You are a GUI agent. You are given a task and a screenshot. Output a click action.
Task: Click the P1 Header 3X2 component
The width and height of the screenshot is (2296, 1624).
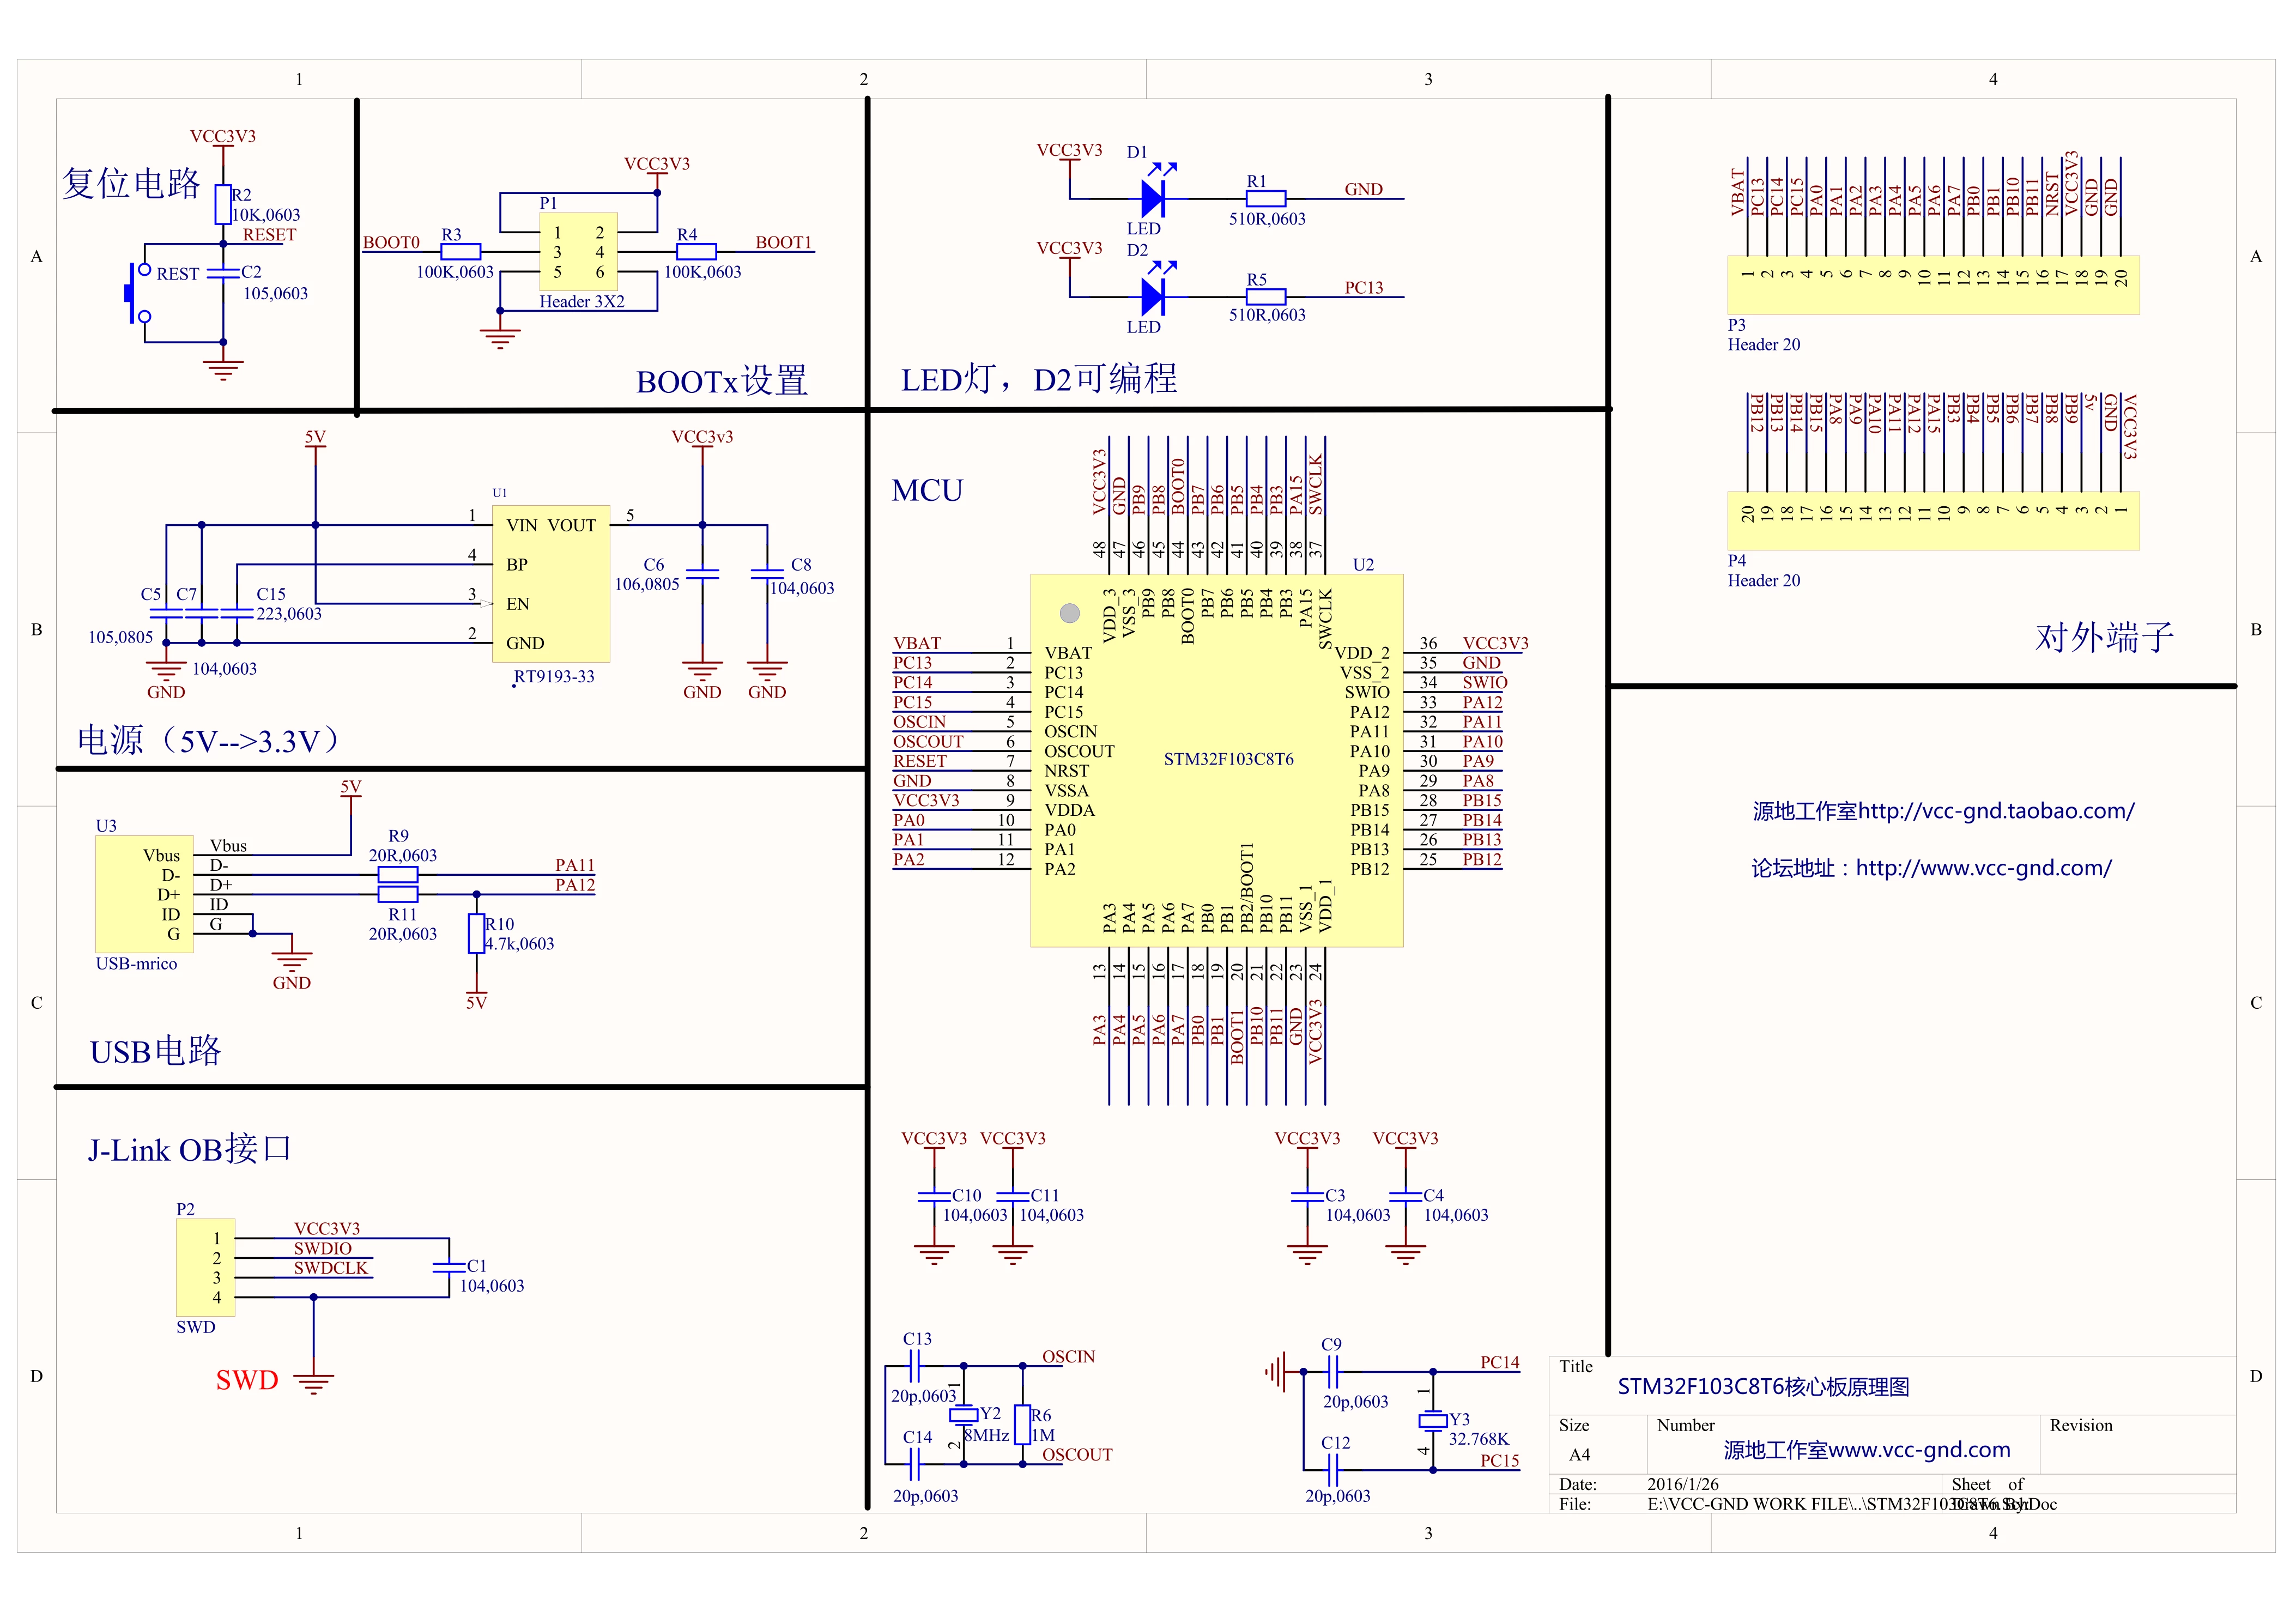pos(578,251)
